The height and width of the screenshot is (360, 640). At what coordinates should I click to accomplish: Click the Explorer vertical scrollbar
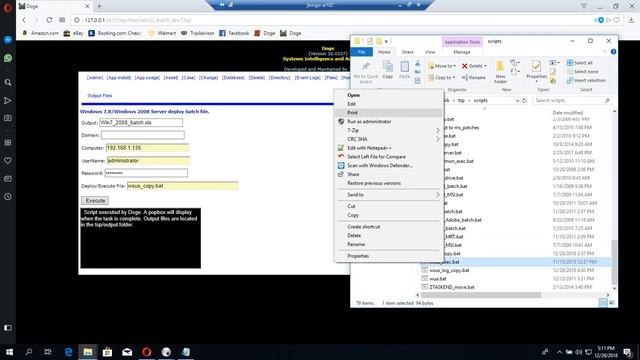(614, 261)
